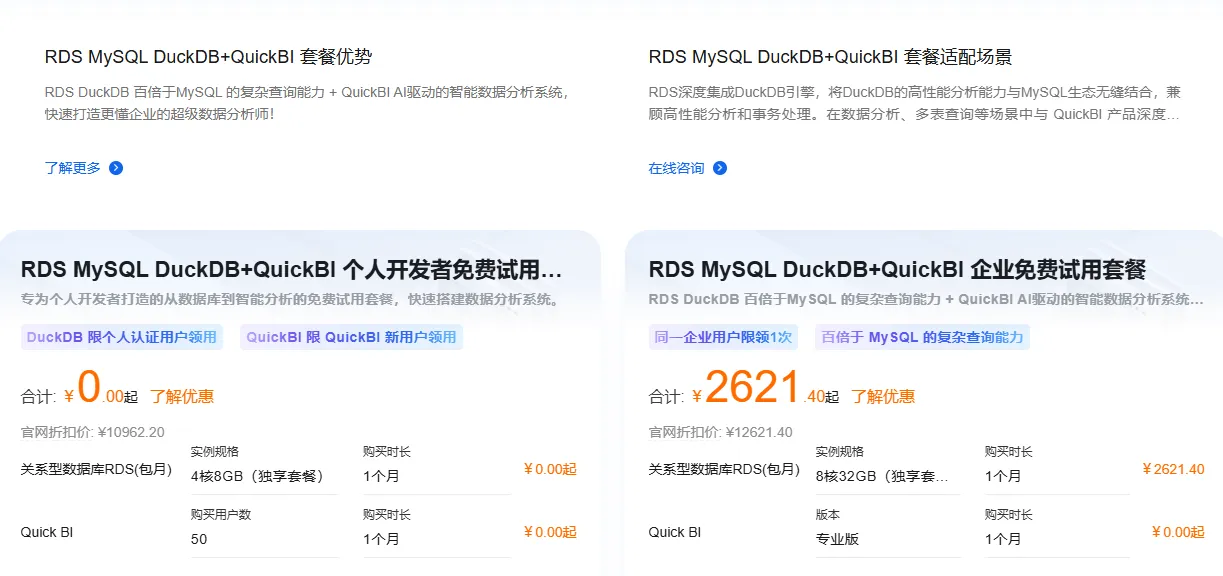Image resolution: width=1223 pixels, height=576 pixels.
Task: Open RDS 购买时长 dropdown in enterprise package
Action: 1057,477
